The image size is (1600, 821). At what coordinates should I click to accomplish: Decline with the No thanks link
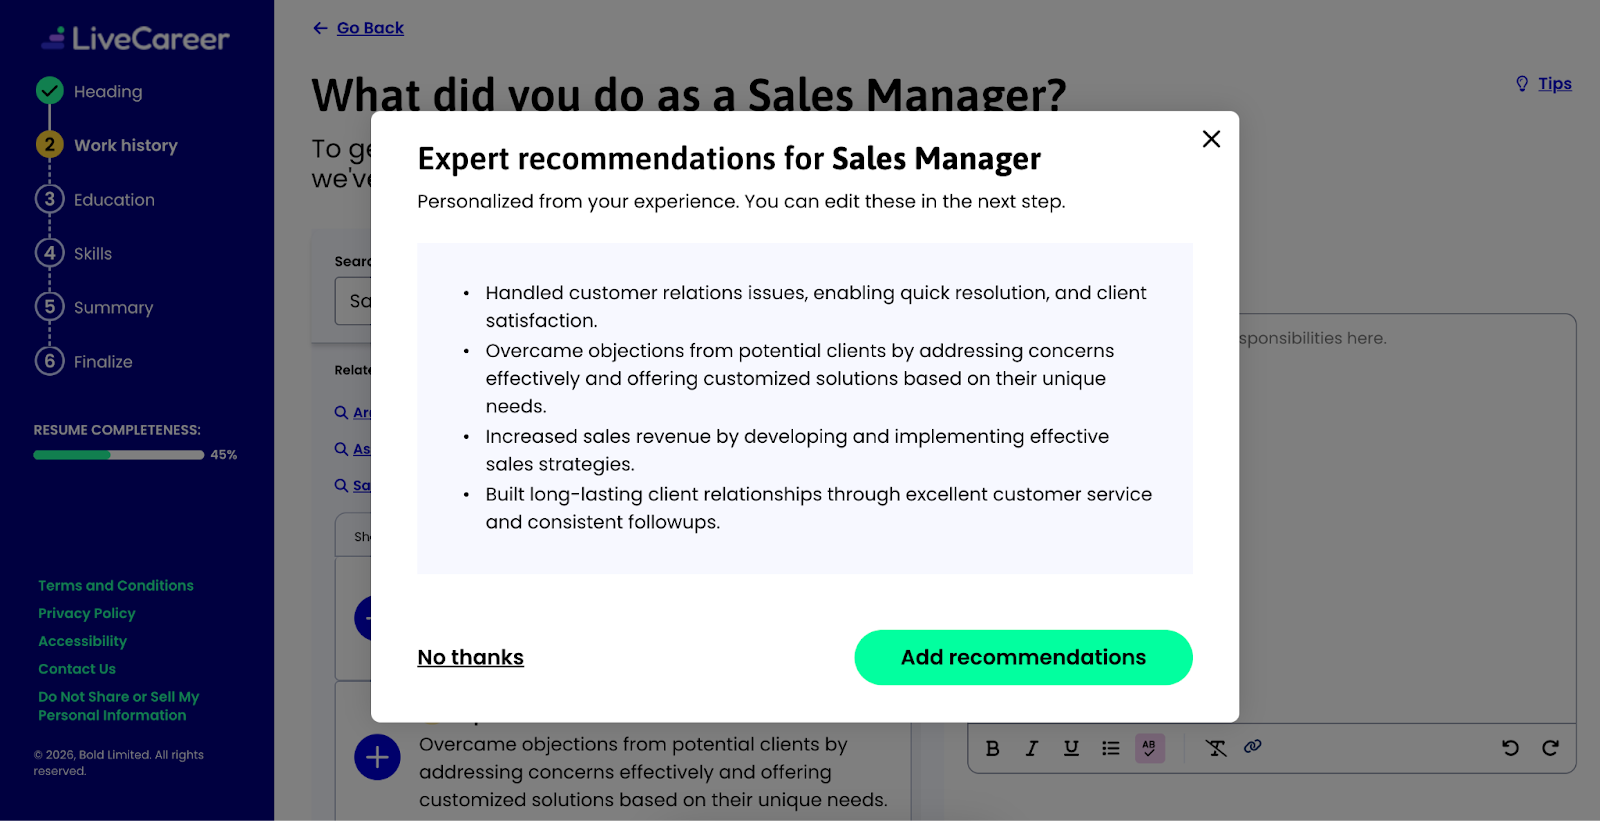pos(470,657)
